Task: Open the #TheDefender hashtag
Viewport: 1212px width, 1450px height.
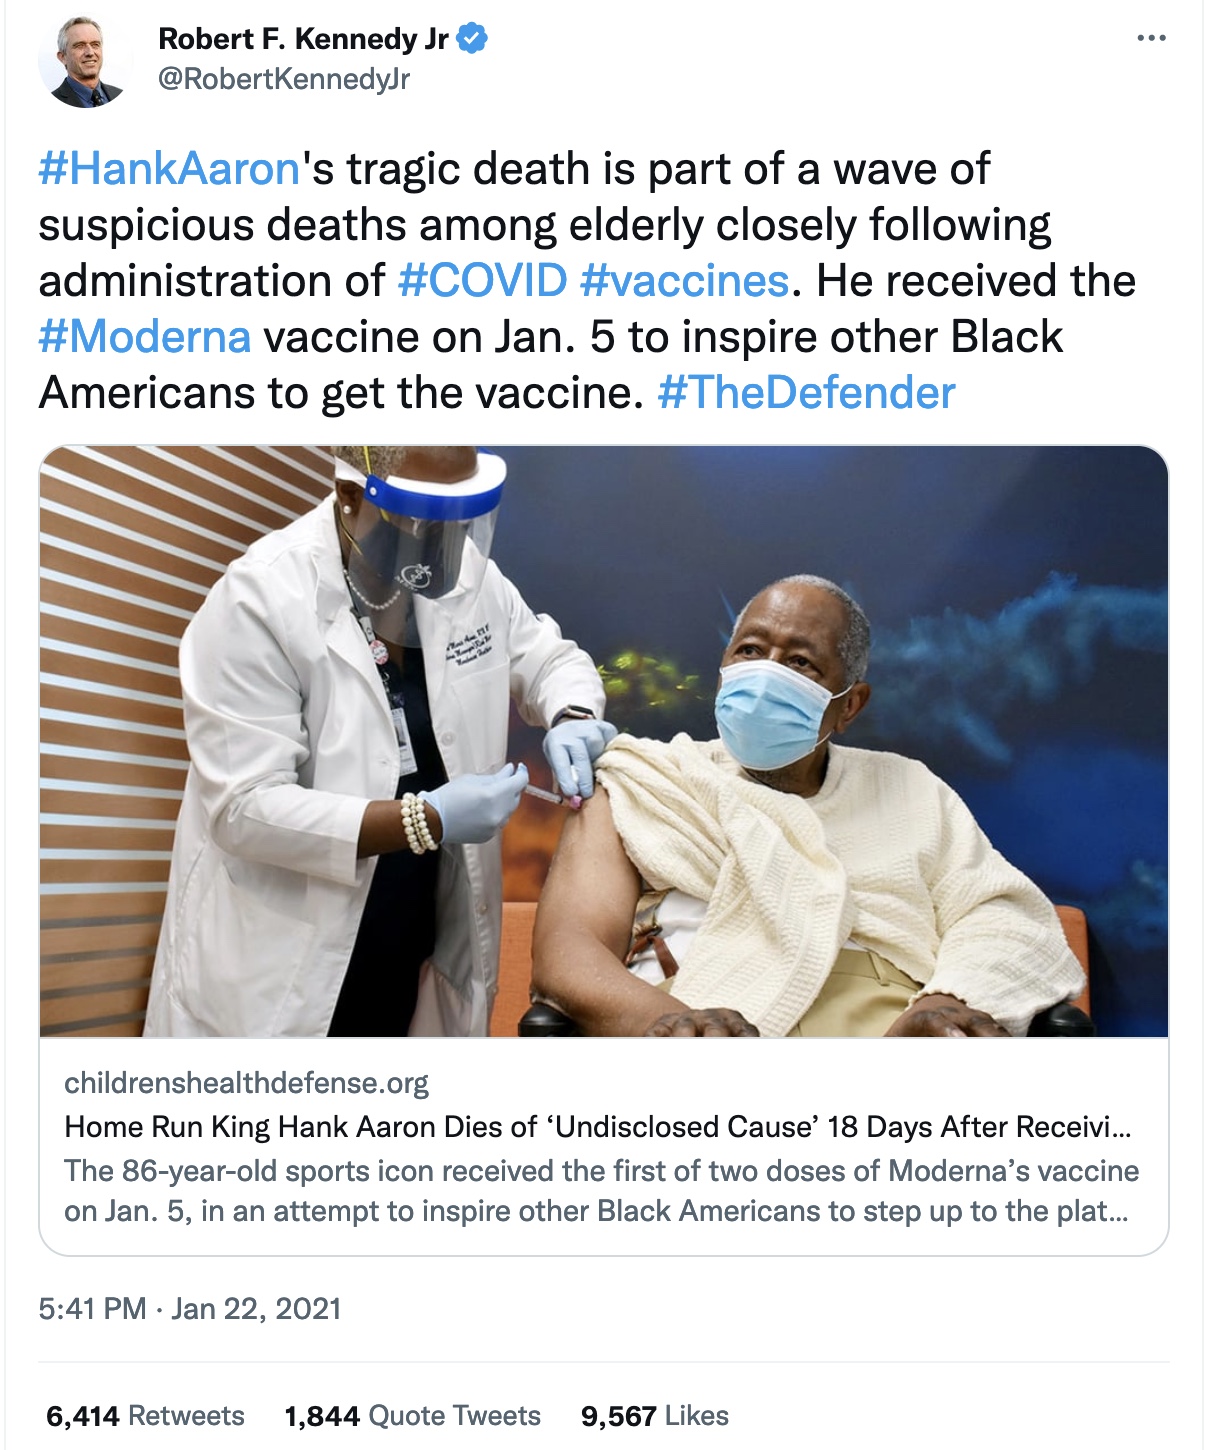Action: click(x=806, y=393)
